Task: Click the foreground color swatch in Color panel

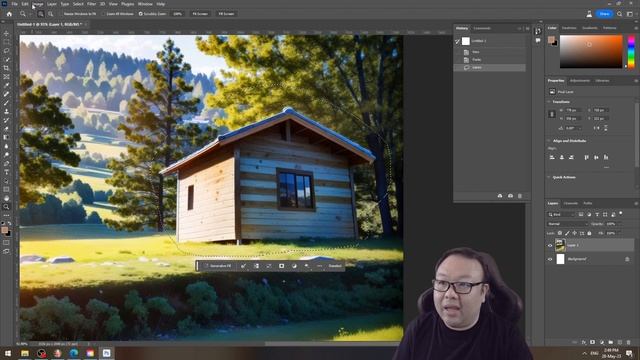Action: point(551,39)
